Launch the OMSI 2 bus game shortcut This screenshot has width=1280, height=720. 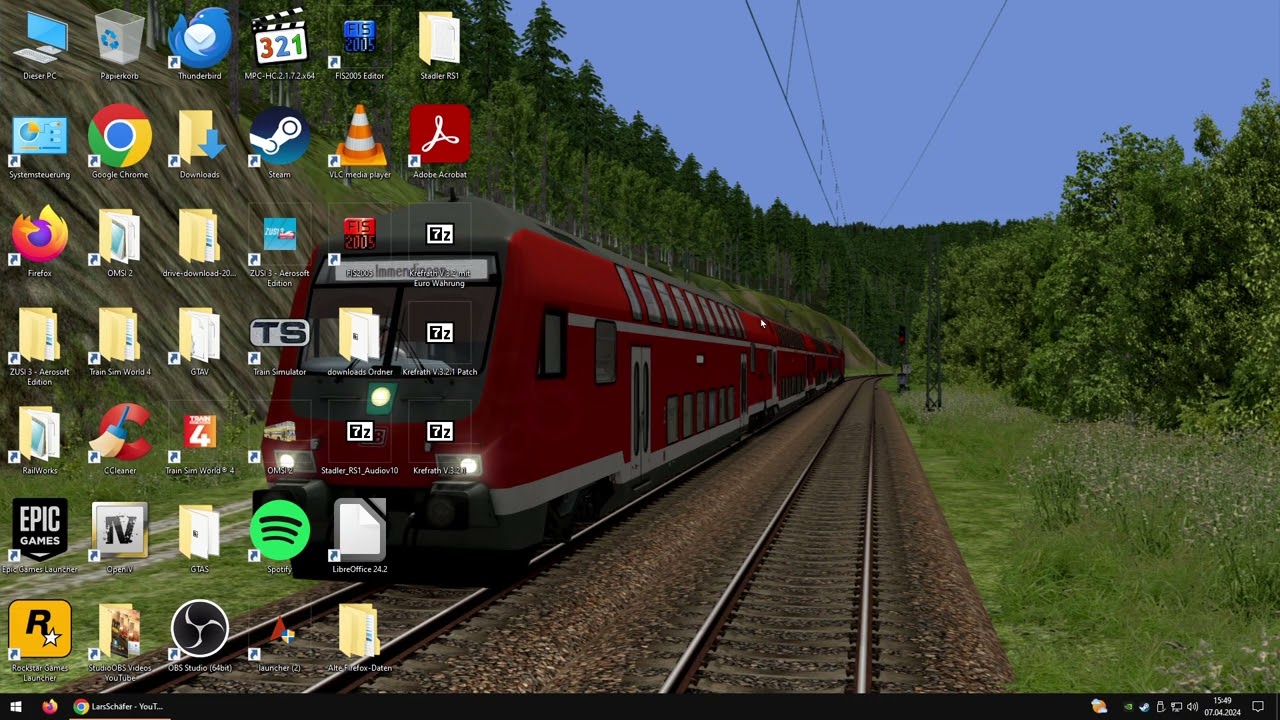(280, 441)
